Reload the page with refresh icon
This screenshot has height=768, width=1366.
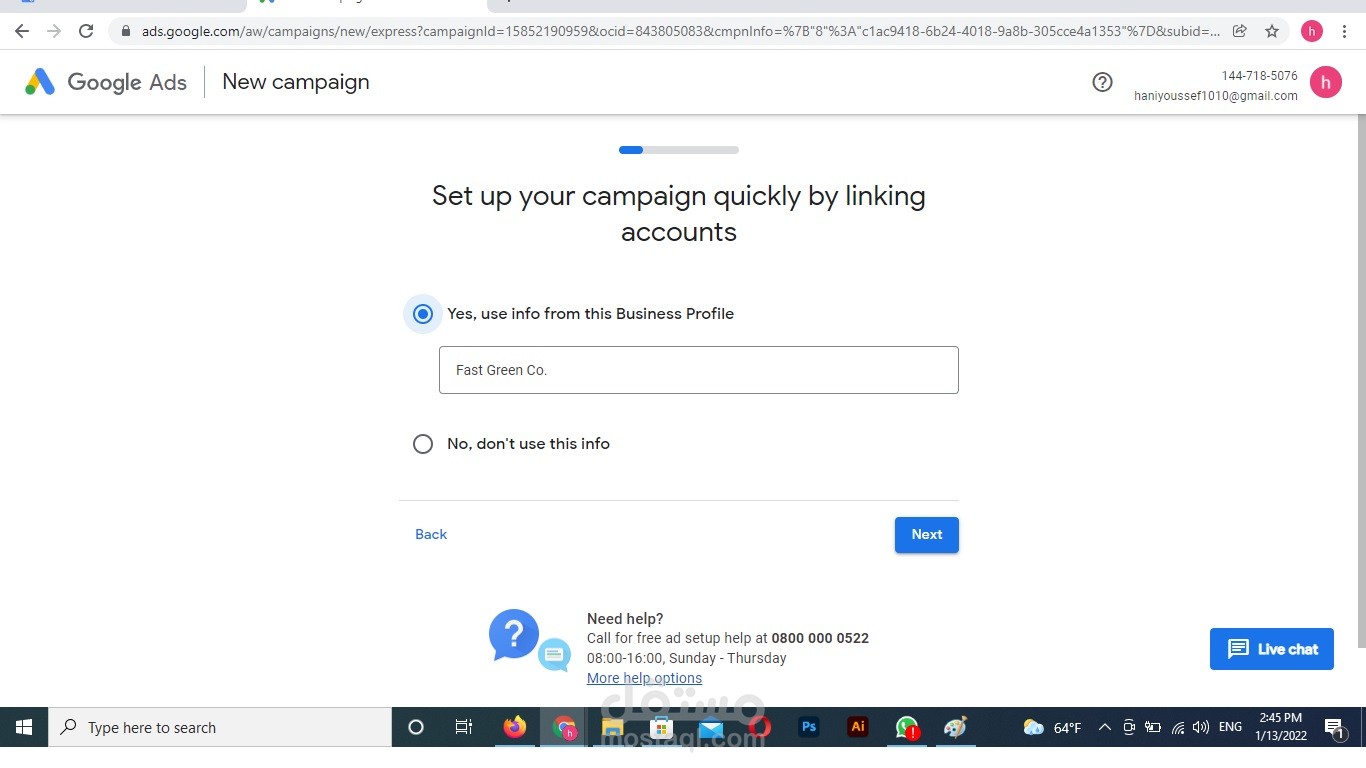[86, 31]
